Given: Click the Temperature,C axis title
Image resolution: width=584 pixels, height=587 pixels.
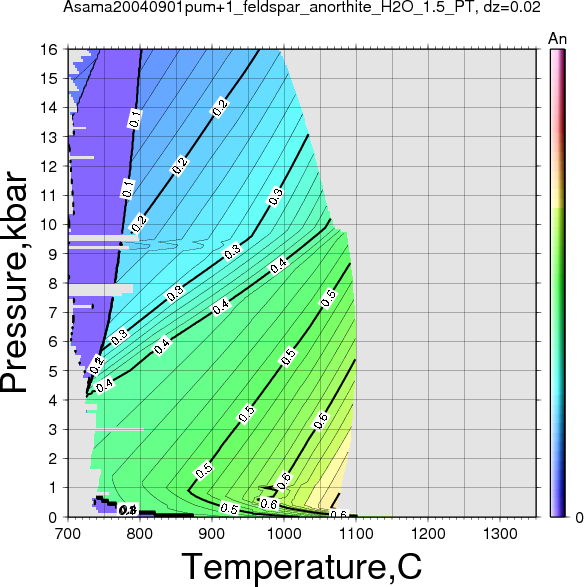Looking at the screenshot, I should (x=302, y=567).
